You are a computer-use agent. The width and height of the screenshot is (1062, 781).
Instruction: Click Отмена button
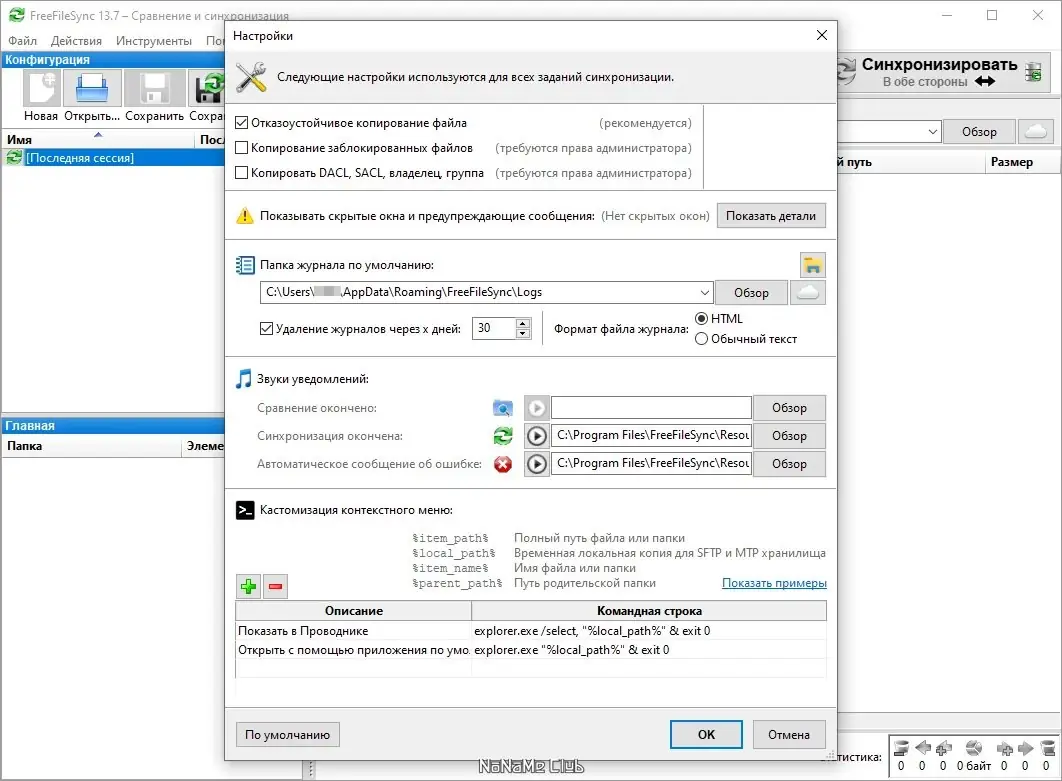(x=788, y=734)
